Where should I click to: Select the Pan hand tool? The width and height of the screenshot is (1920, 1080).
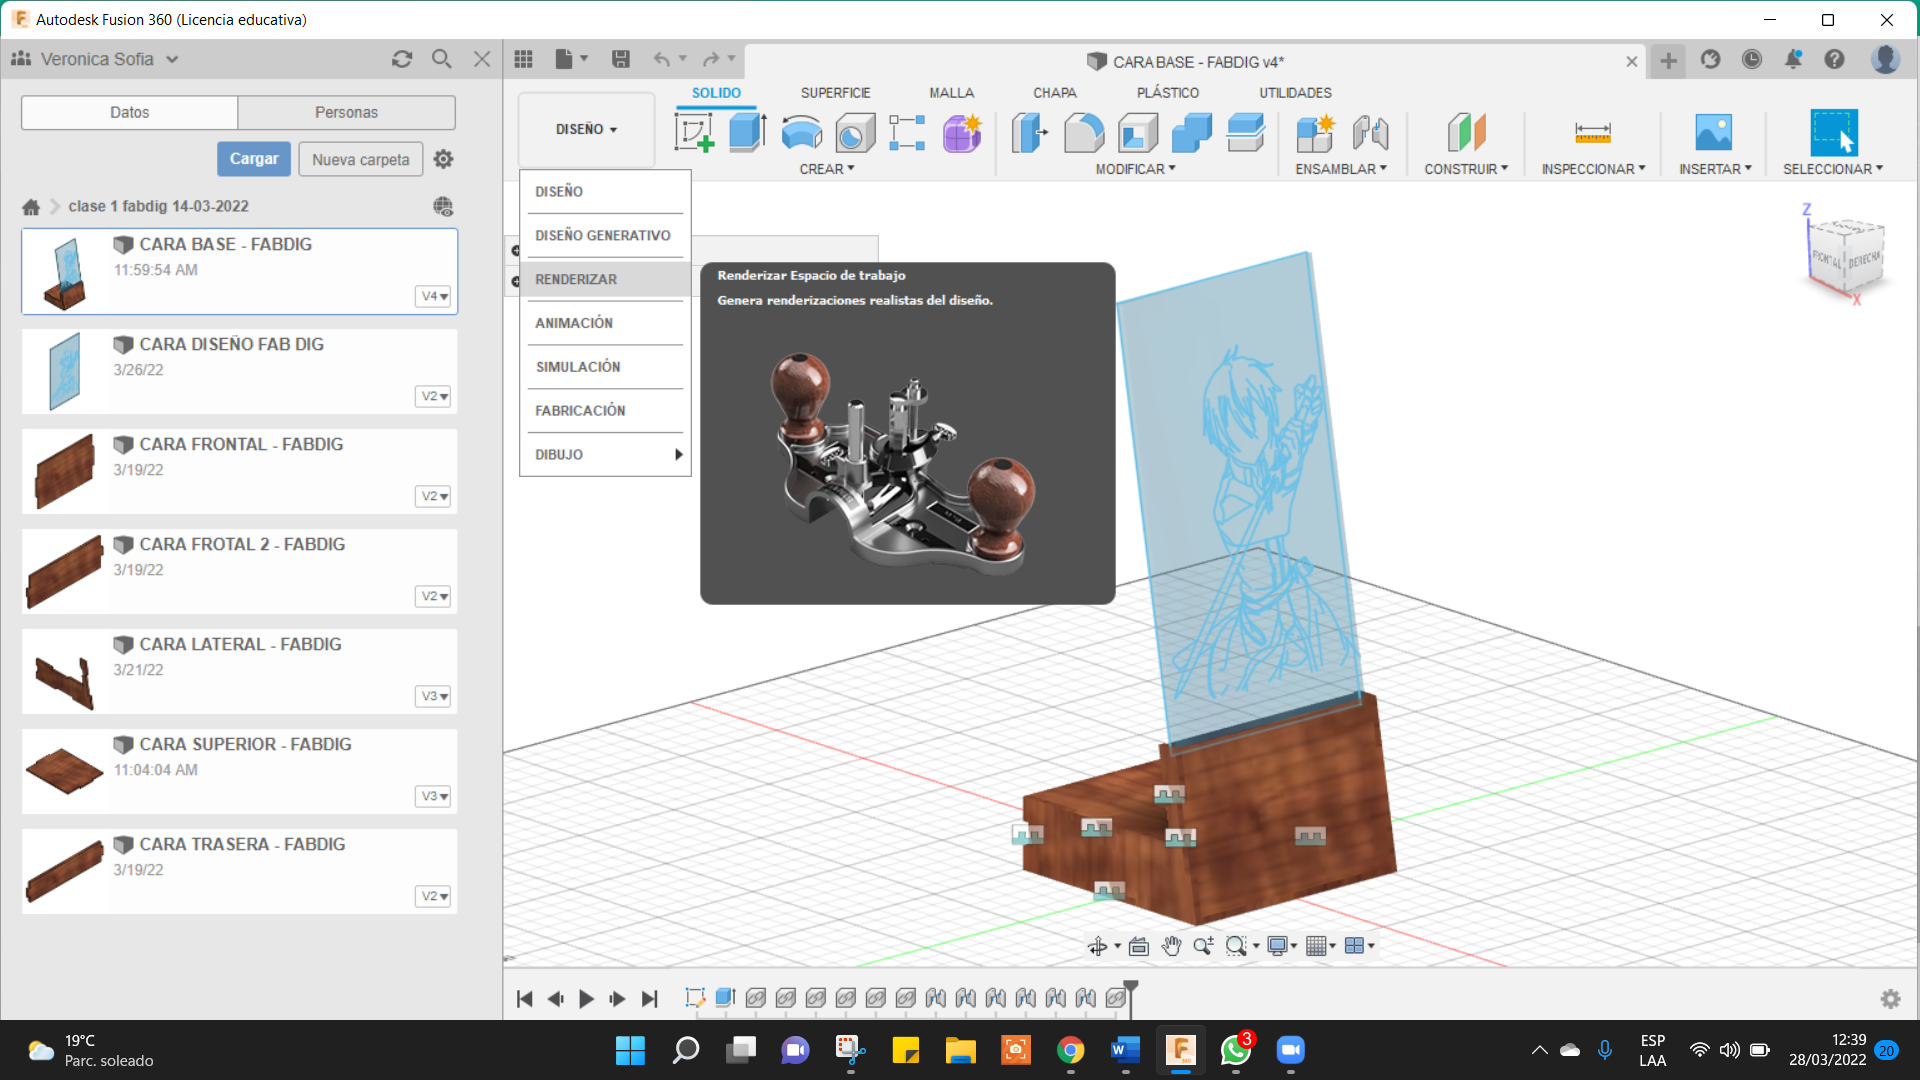pos(1171,946)
